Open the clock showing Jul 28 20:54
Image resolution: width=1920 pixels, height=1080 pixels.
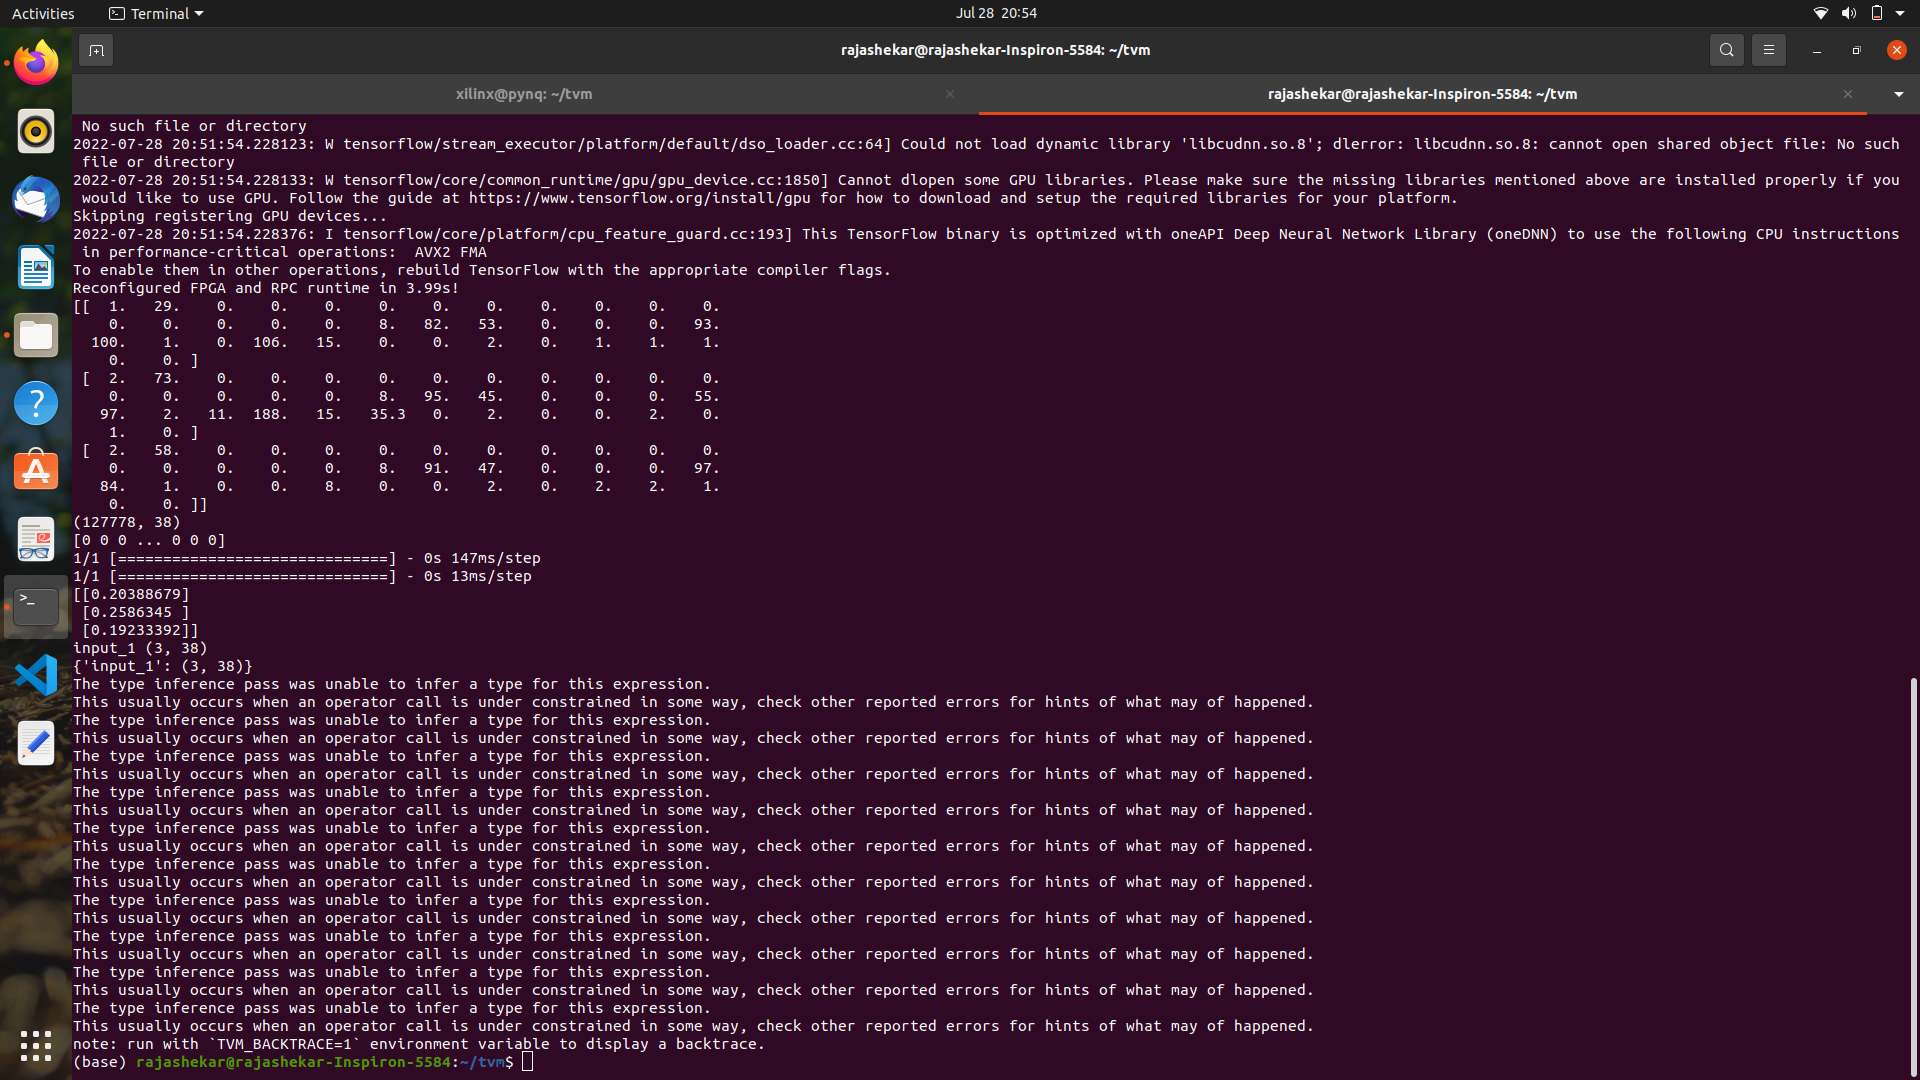pos(995,13)
